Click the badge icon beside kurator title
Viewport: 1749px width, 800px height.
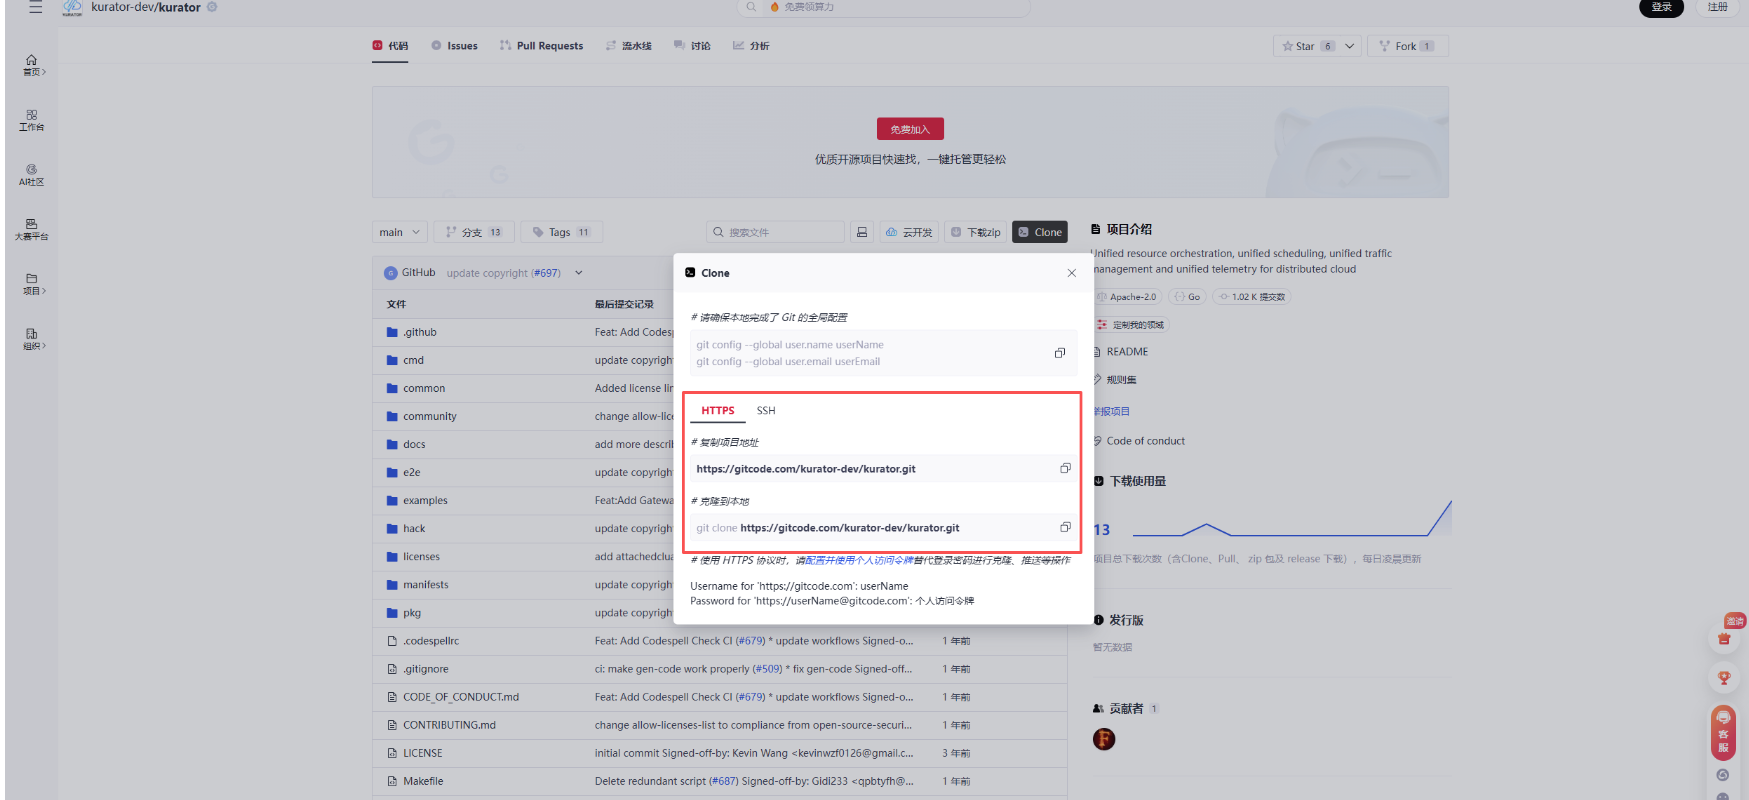pos(212,7)
